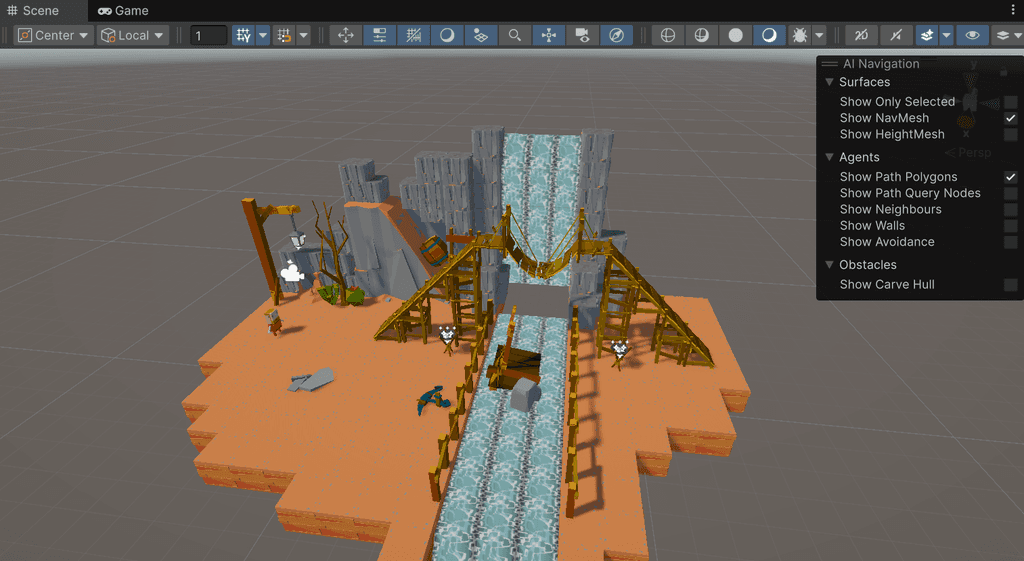
Task: Open the Center pivot mode dropdown
Action: point(53,35)
